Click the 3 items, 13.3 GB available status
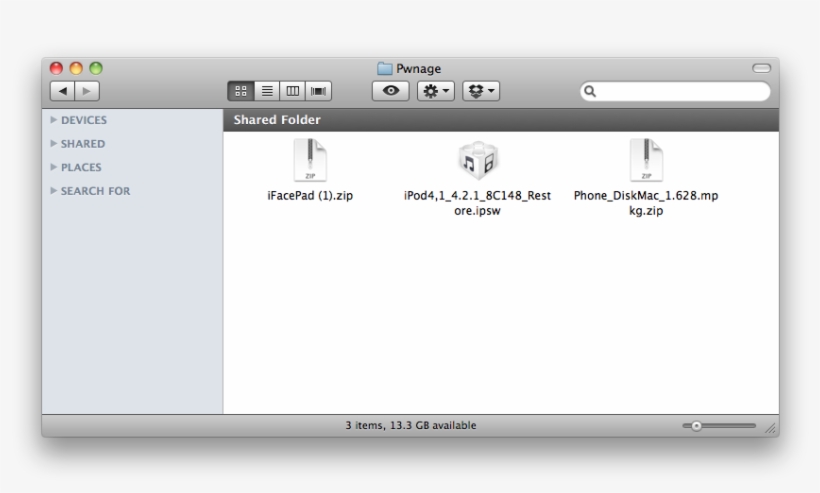820x493 pixels. [411, 426]
